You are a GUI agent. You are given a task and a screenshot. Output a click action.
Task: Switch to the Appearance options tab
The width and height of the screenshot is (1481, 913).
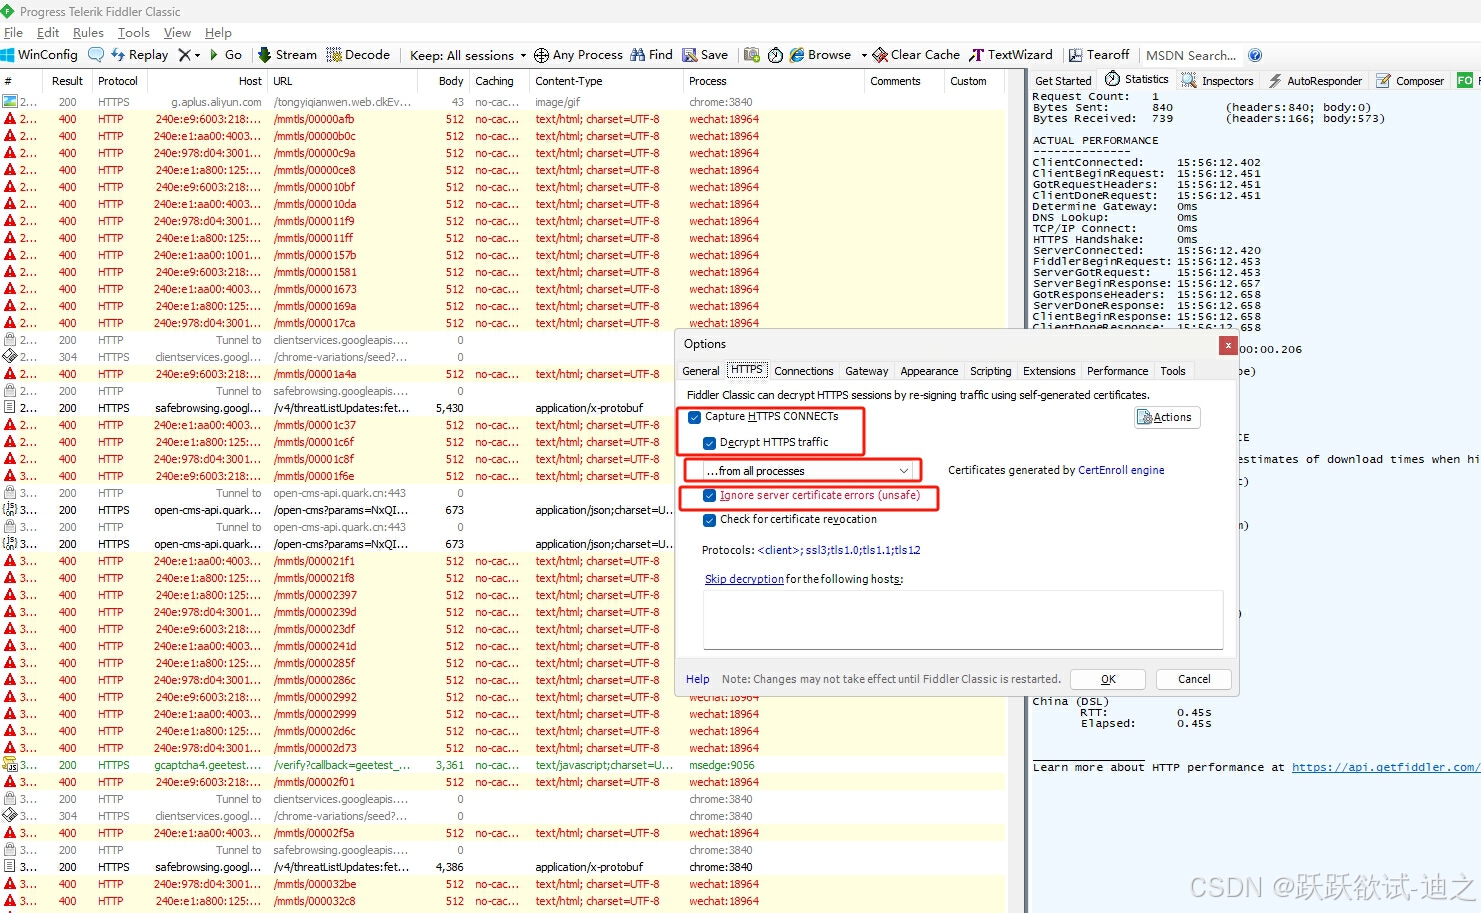coord(929,371)
